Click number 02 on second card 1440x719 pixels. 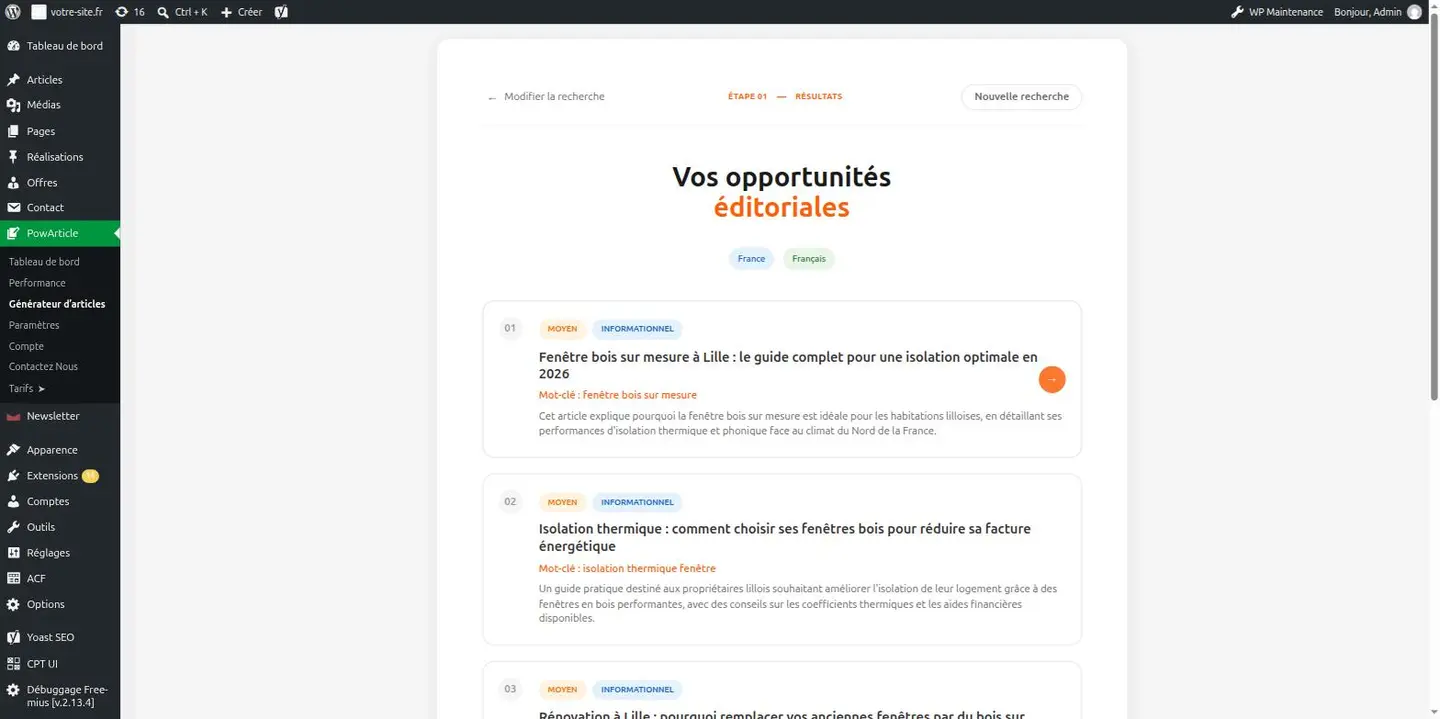pyautogui.click(x=510, y=501)
